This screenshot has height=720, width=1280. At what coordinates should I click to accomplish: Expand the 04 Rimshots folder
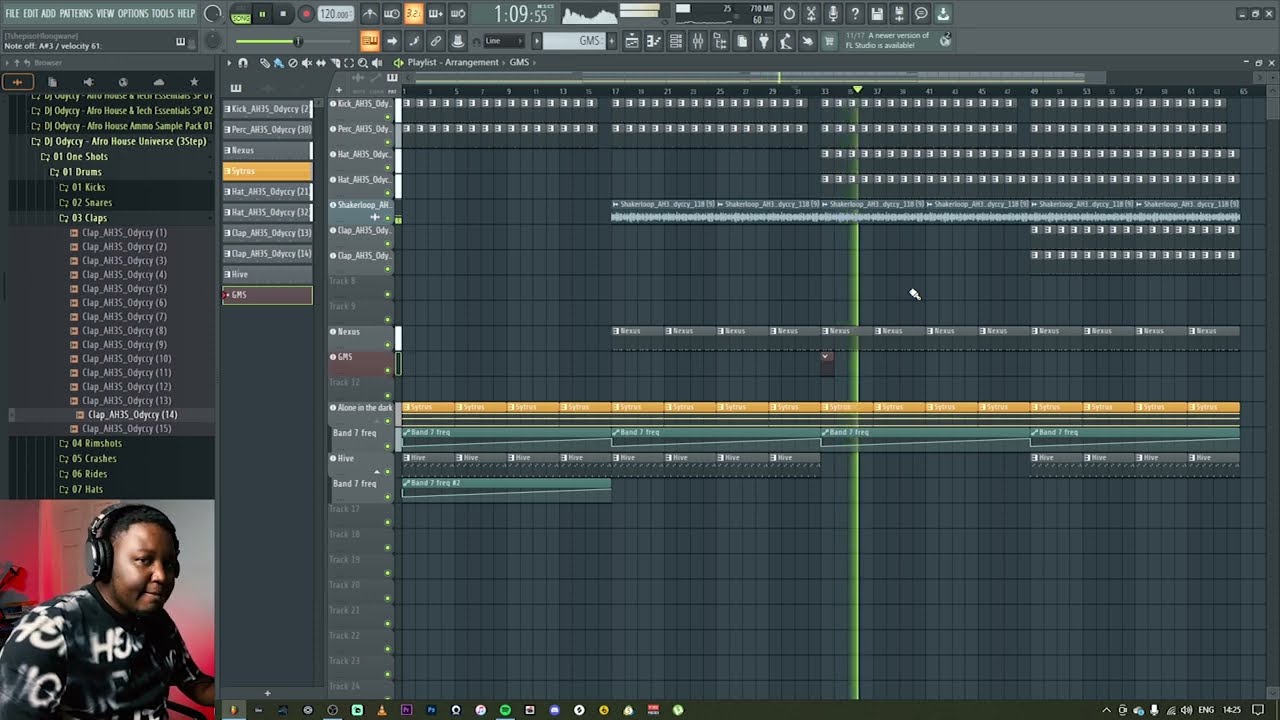pos(90,444)
